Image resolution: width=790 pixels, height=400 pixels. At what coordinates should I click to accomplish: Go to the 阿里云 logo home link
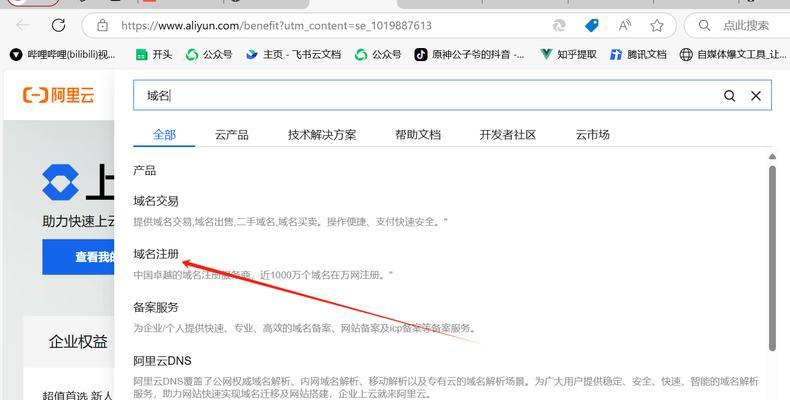[58, 95]
